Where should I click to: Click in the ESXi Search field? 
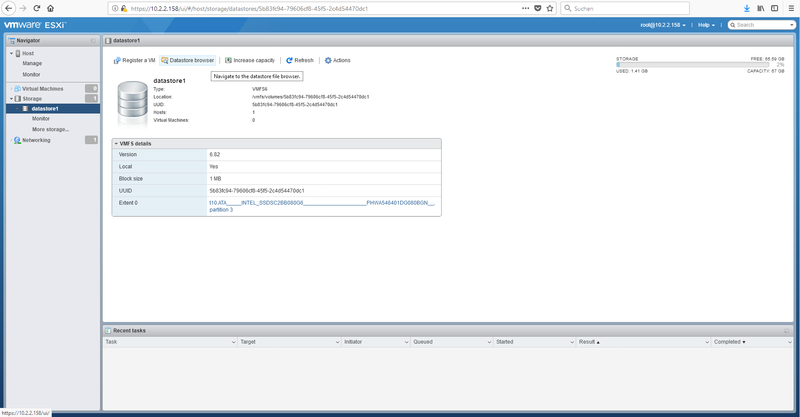pyautogui.click(x=761, y=25)
